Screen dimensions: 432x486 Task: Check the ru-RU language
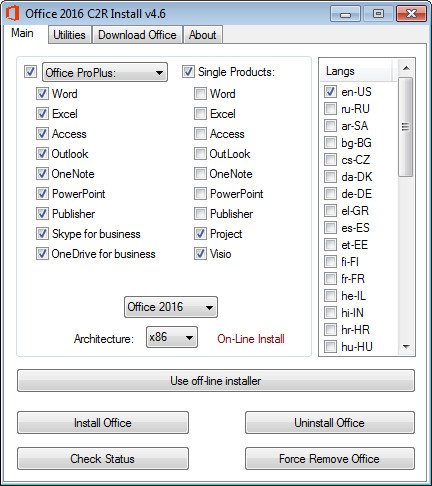(330, 108)
